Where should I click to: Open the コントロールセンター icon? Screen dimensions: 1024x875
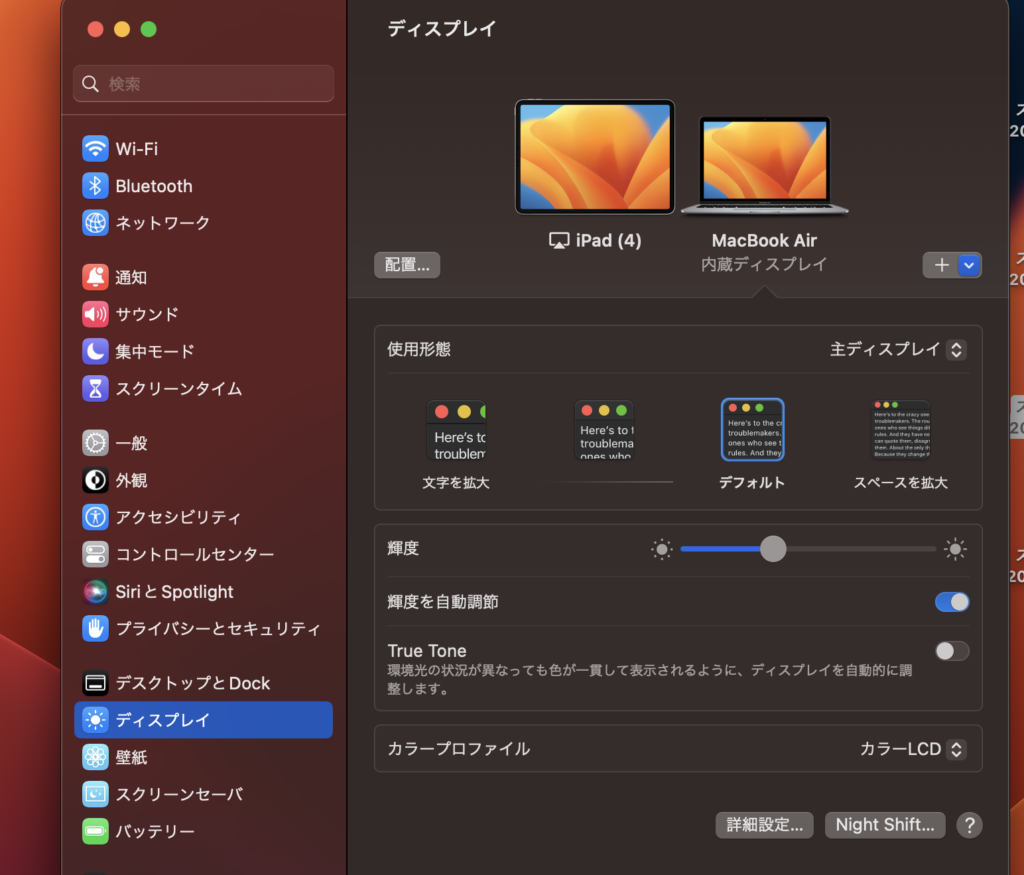(x=95, y=554)
